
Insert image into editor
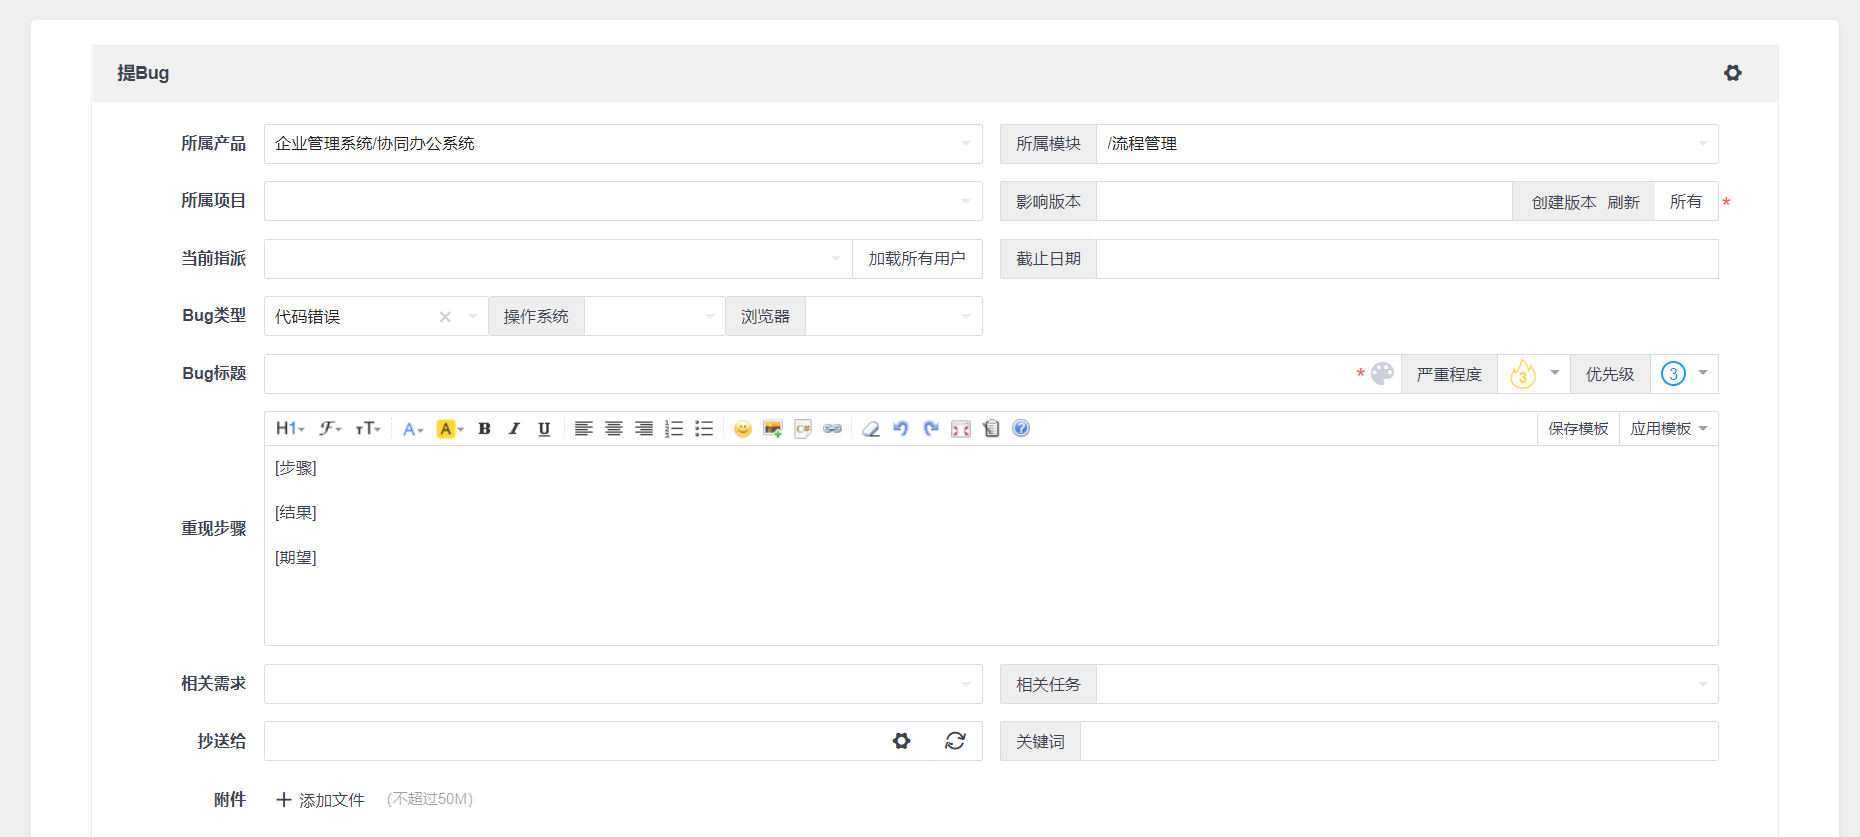coord(772,428)
